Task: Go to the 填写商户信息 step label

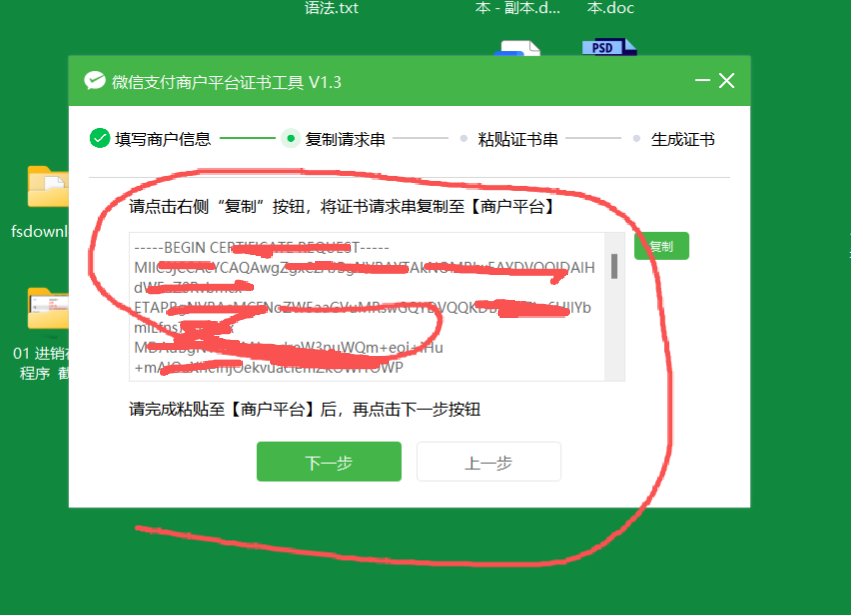Action: coord(162,139)
